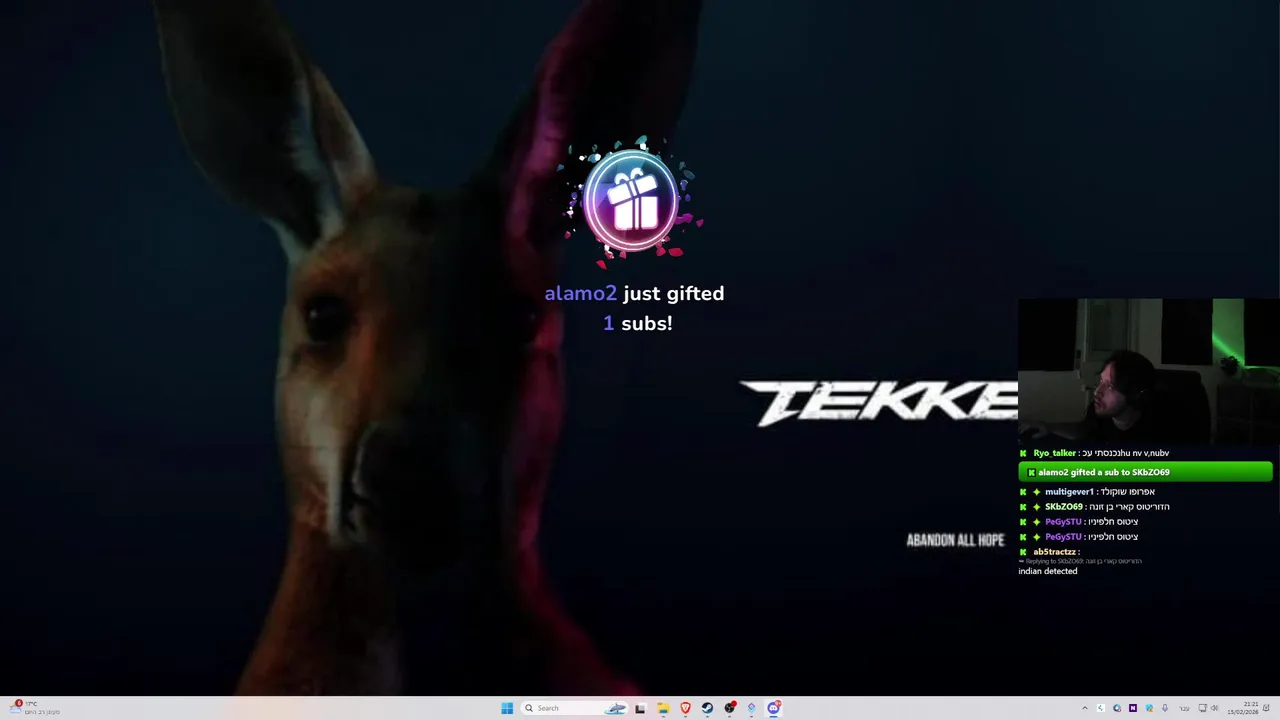Click the streamer webcam overlay
Viewport: 1280px width, 720px height.
[1149, 371]
